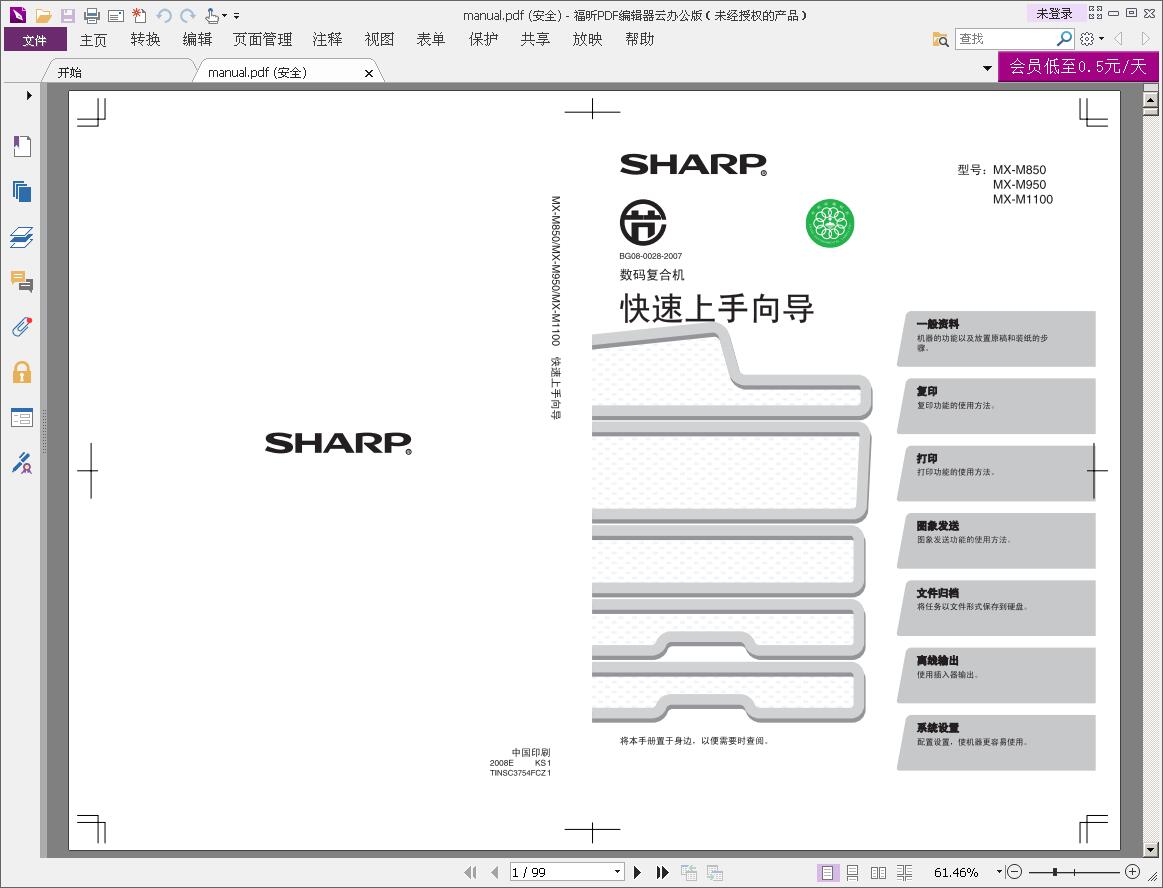Click the Redo arrow icon
This screenshot has width=1163, height=888.
point(188,16)
